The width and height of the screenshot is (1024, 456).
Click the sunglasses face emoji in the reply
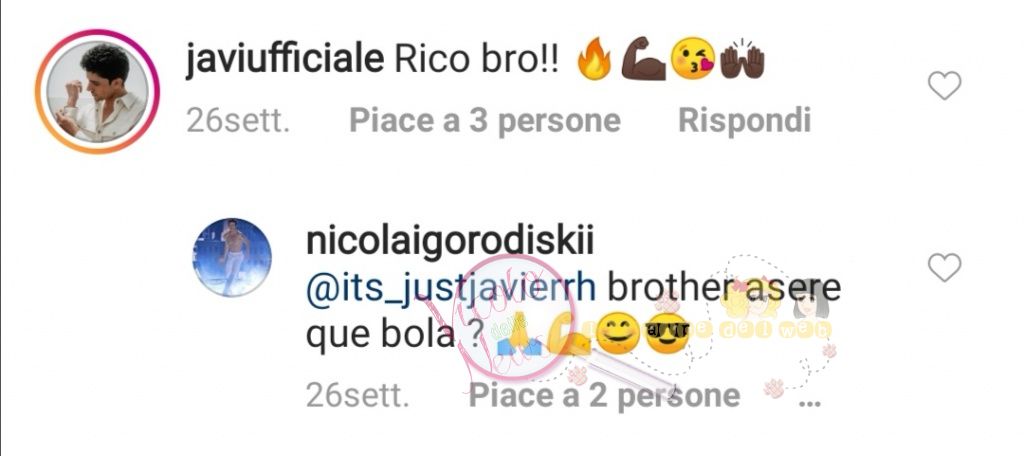point(667,334)
